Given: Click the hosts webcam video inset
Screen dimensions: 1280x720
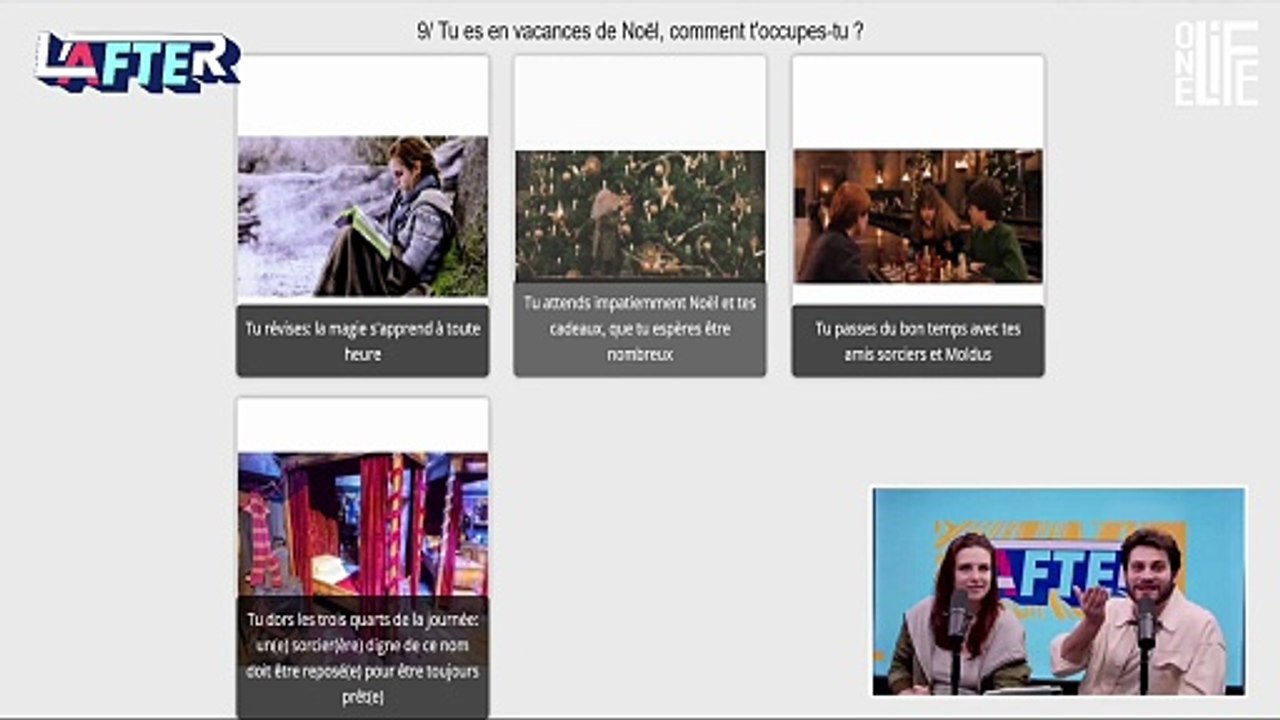Looking at the screenshot, I should (x=1059, y=591).
